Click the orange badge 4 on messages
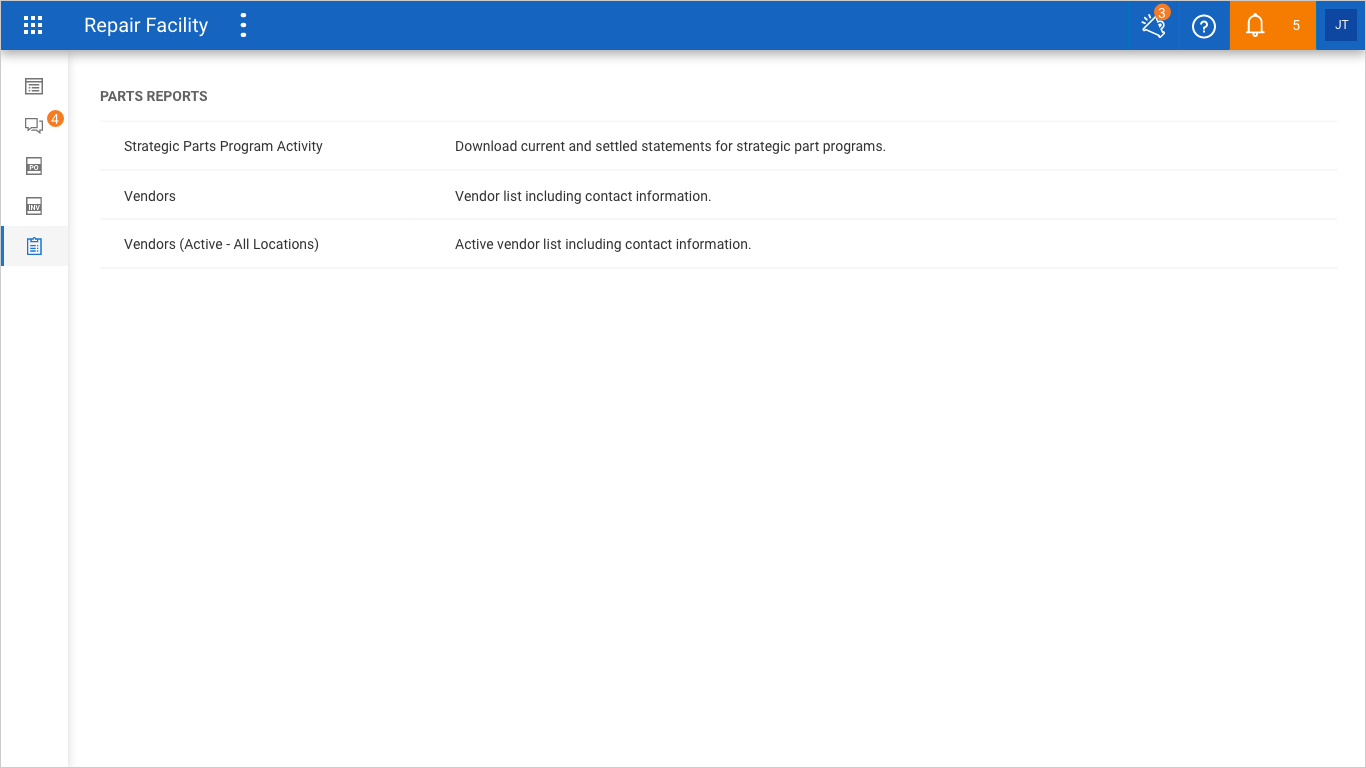The width and height of the screenshot is (1366, 768). pyautogui.click(x=55, y=119)
